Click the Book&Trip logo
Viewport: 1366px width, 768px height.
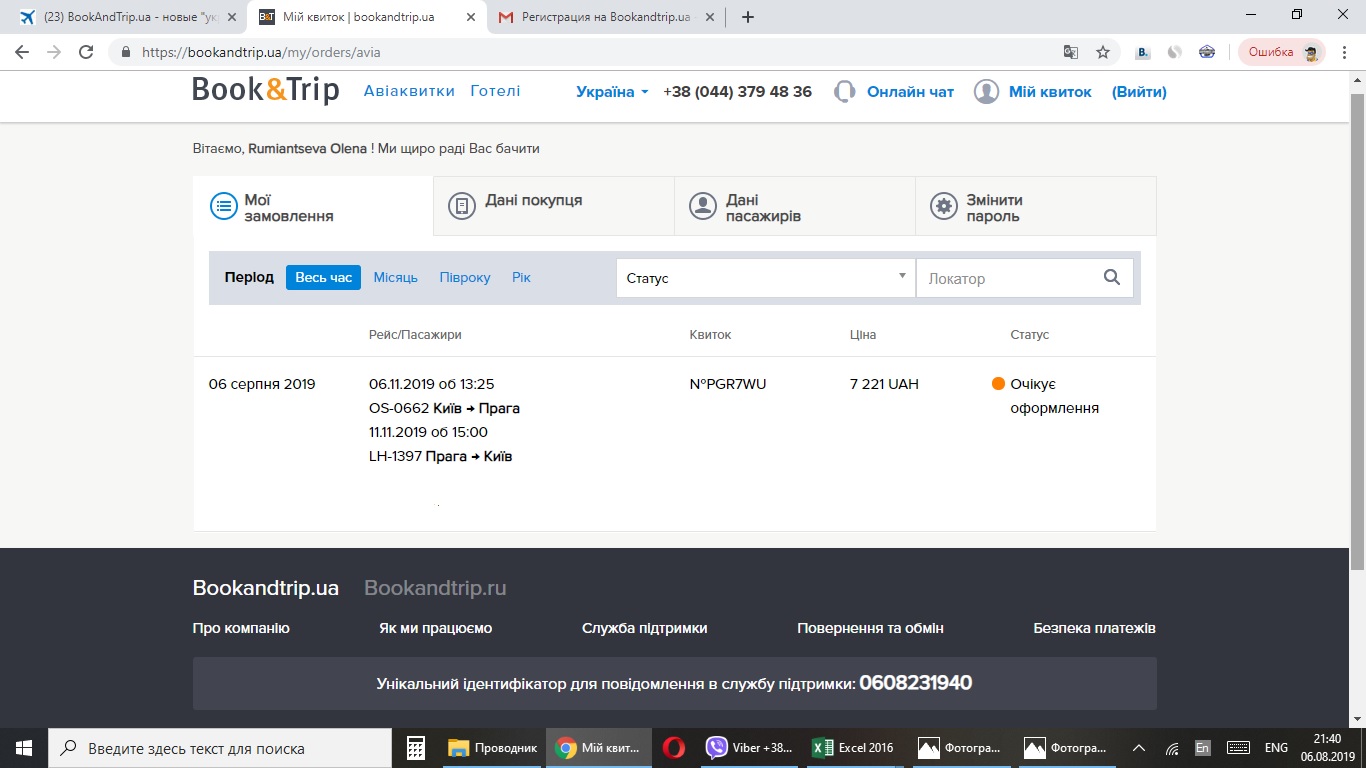pos(266,90)
